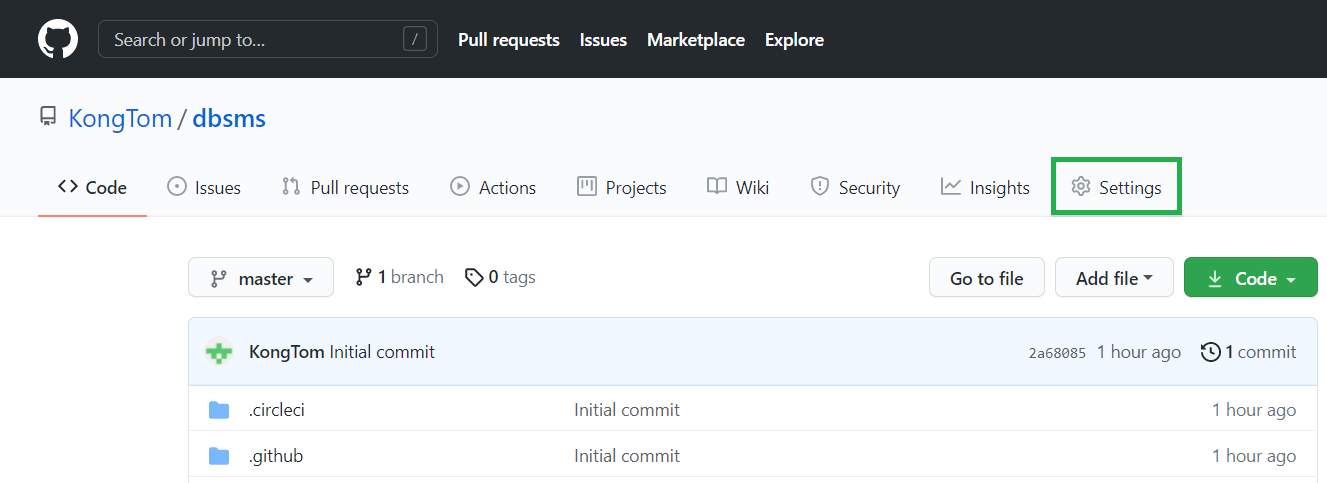Click the GitHub Octocat logo

click(x=58, y=39)
